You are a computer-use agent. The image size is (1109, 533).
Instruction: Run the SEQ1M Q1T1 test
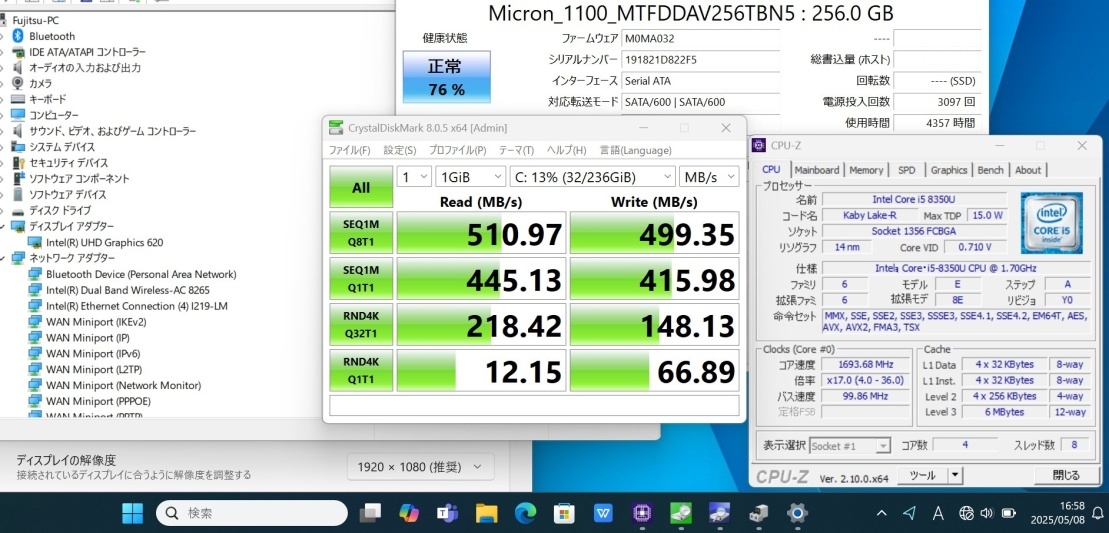point(361,279)
